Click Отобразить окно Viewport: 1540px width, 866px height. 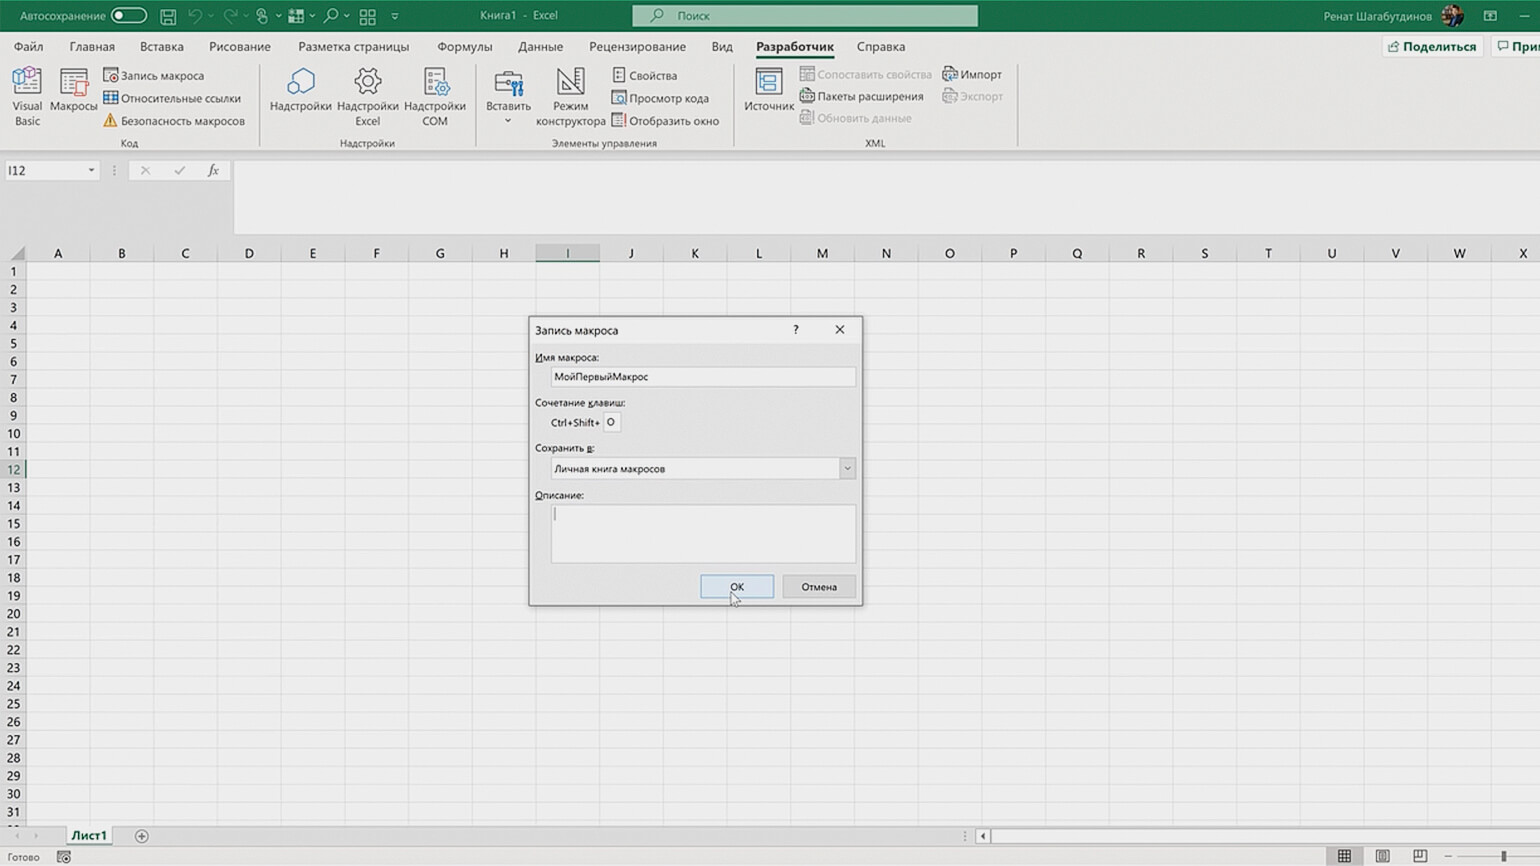665,121
